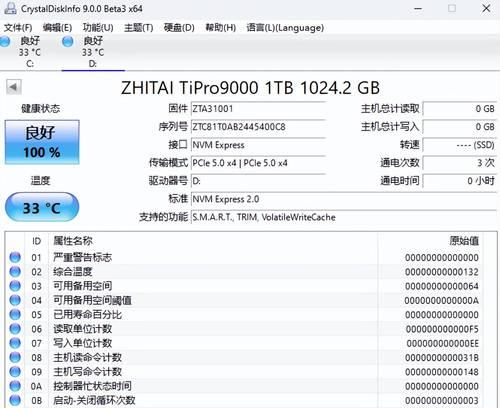Select the 主机写命令计数 attribute name
Viewport: 500px width, 408px height.
pyautogui.click(x=88, y=372)
